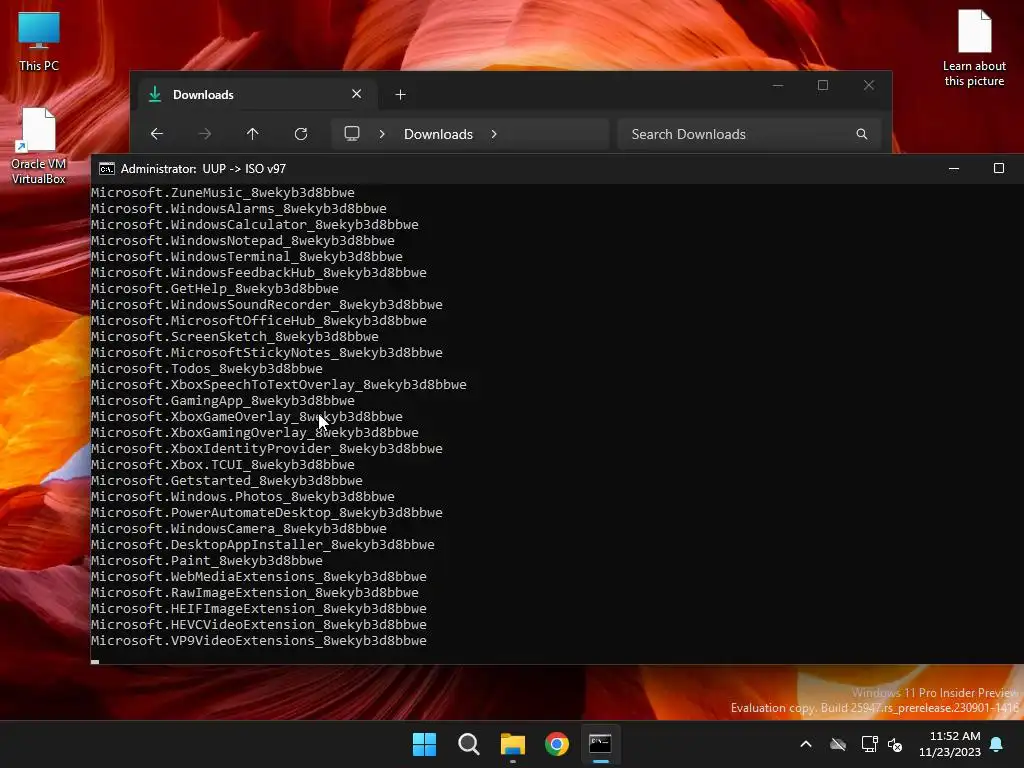
Task: Click the search magnifier in Search Downloads
Action: pos(862,134)
